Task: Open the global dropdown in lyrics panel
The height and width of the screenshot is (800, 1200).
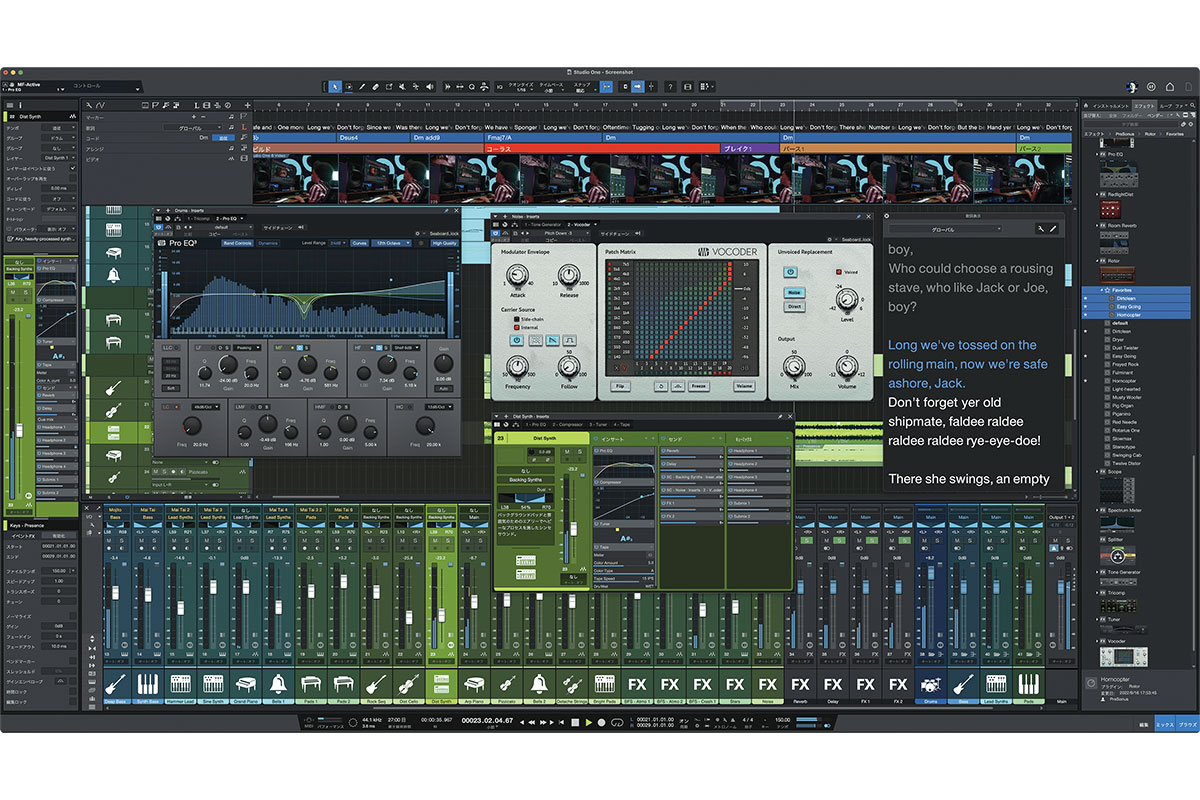Action: (945, 229)
